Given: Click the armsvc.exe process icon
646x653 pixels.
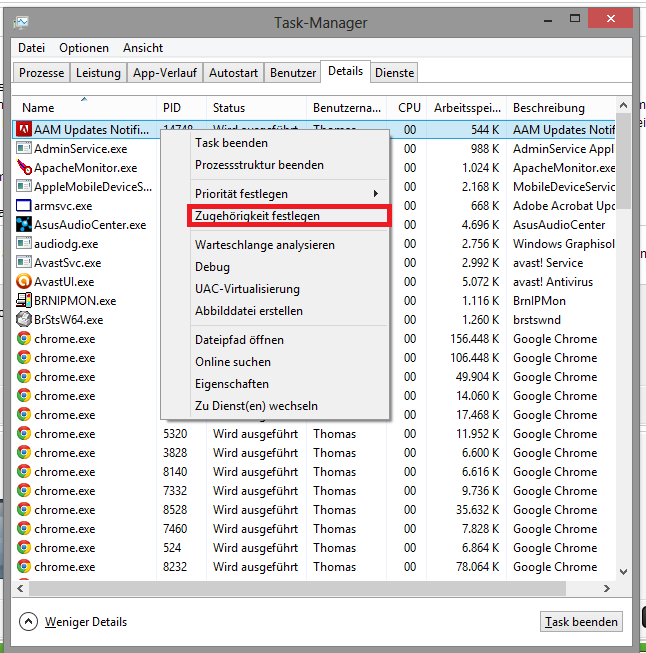Looking at the screenshot, I should (24, 206).
